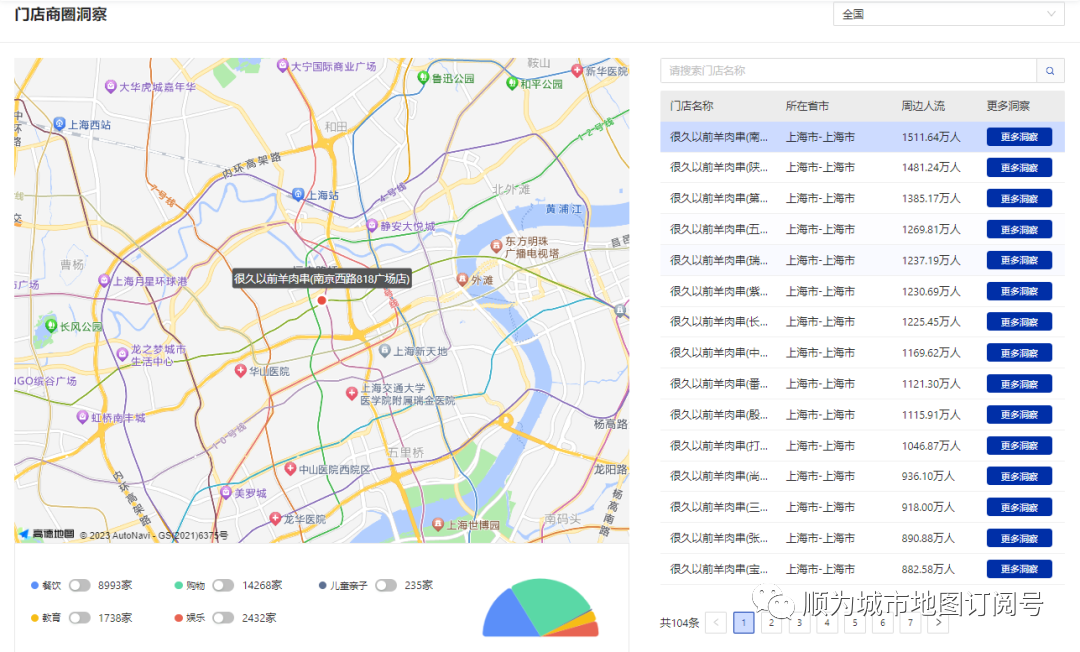Click the 大华虎城嘉年华 map marker
The width and height of the screenshot is (1080, 652).
[110, 86]
